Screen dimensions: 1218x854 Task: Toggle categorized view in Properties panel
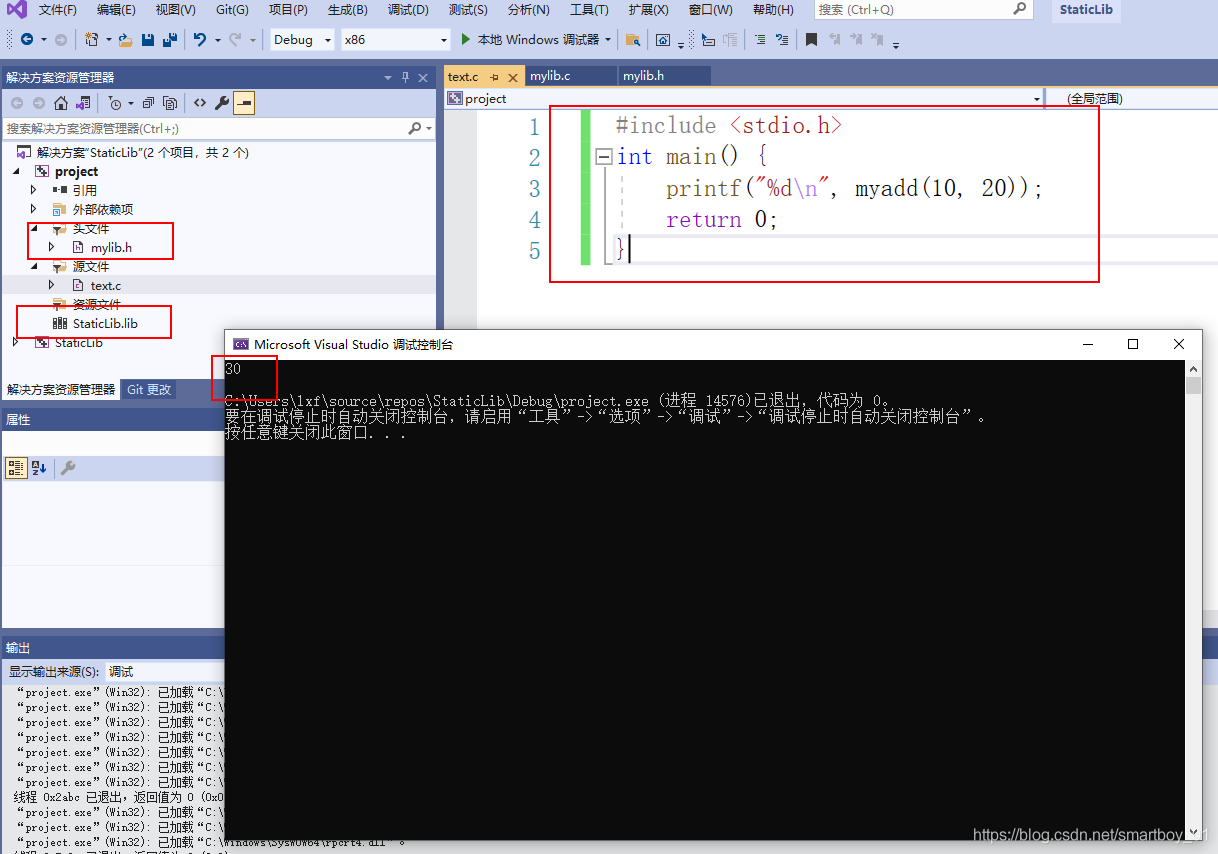16,468
